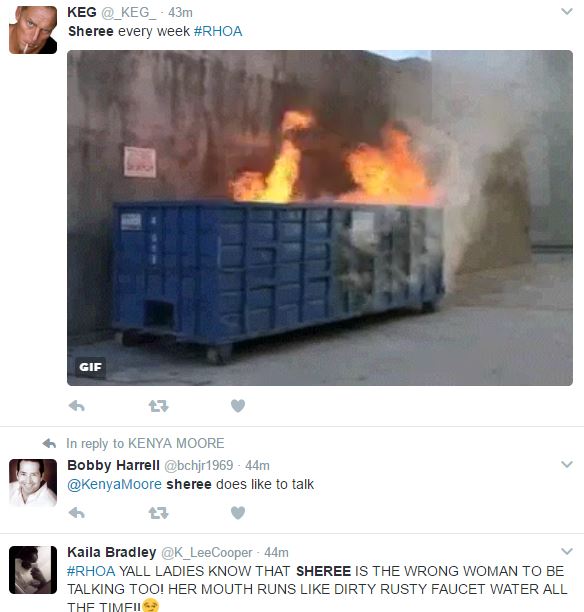Play the dumpster fire GIF
Image resolution: width=584 pixels, height=612 pixels.
(x=320, y=218)
